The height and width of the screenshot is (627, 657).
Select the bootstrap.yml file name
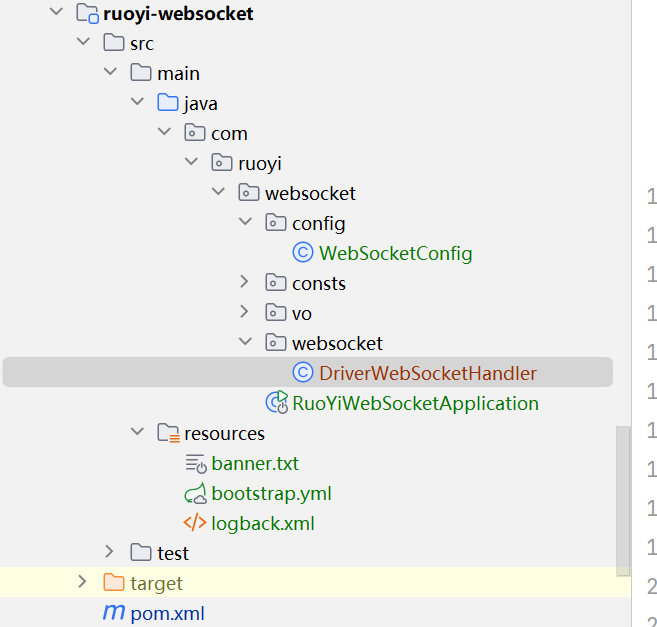(271, 493)
